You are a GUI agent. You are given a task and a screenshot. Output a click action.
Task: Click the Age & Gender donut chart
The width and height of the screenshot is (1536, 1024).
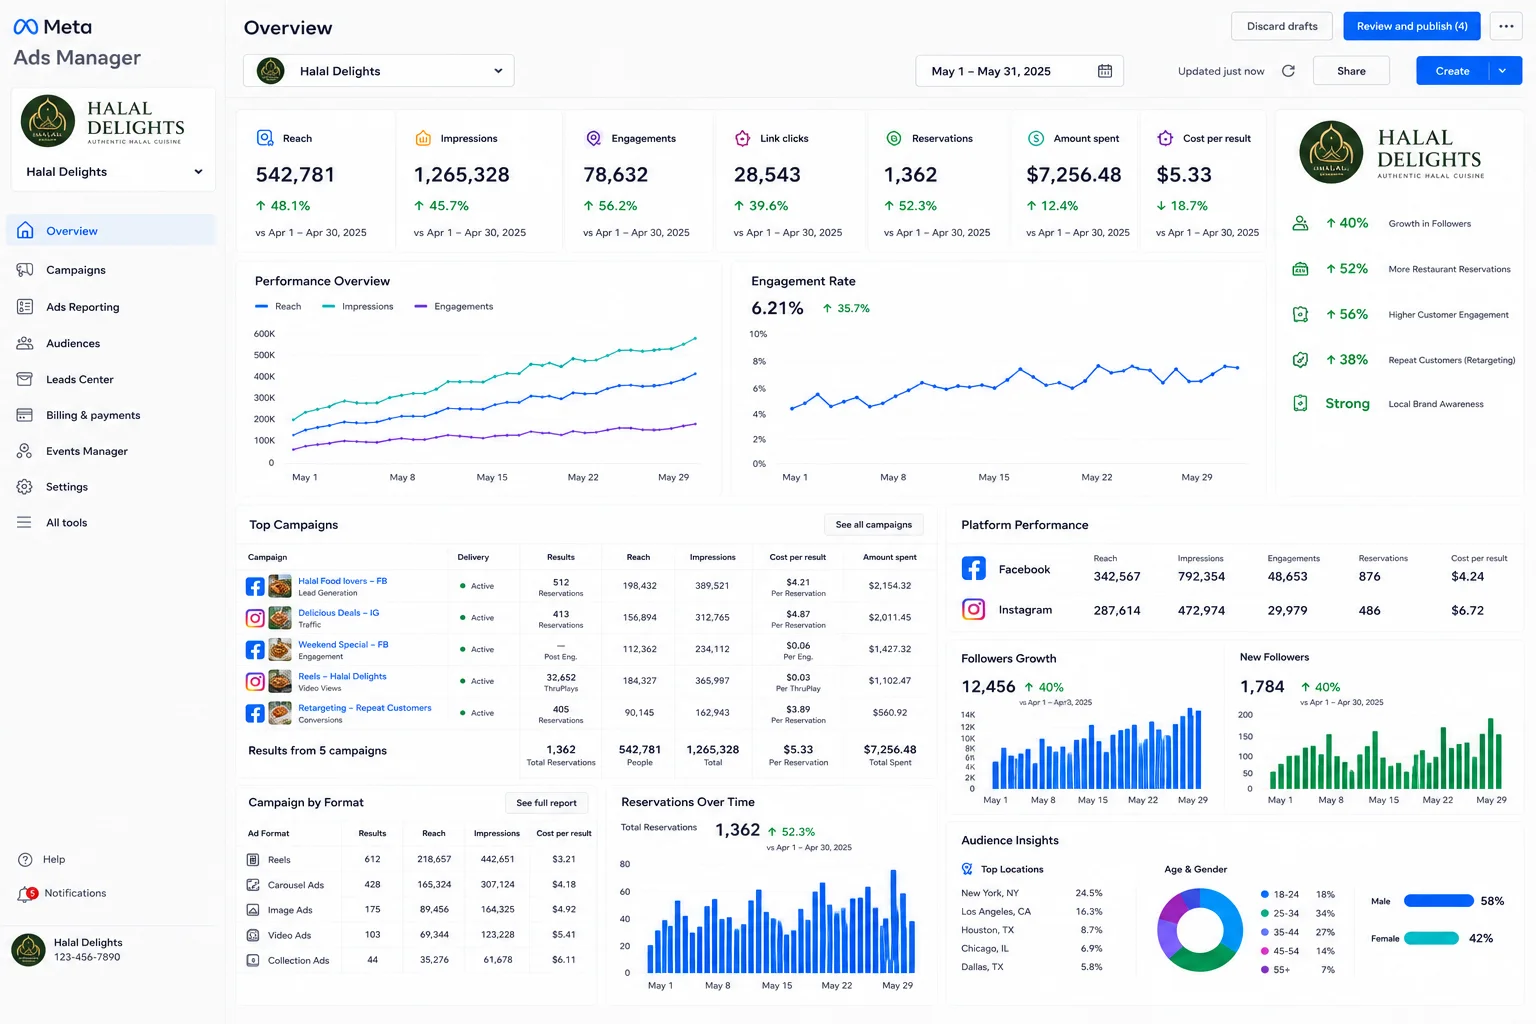1200,930
